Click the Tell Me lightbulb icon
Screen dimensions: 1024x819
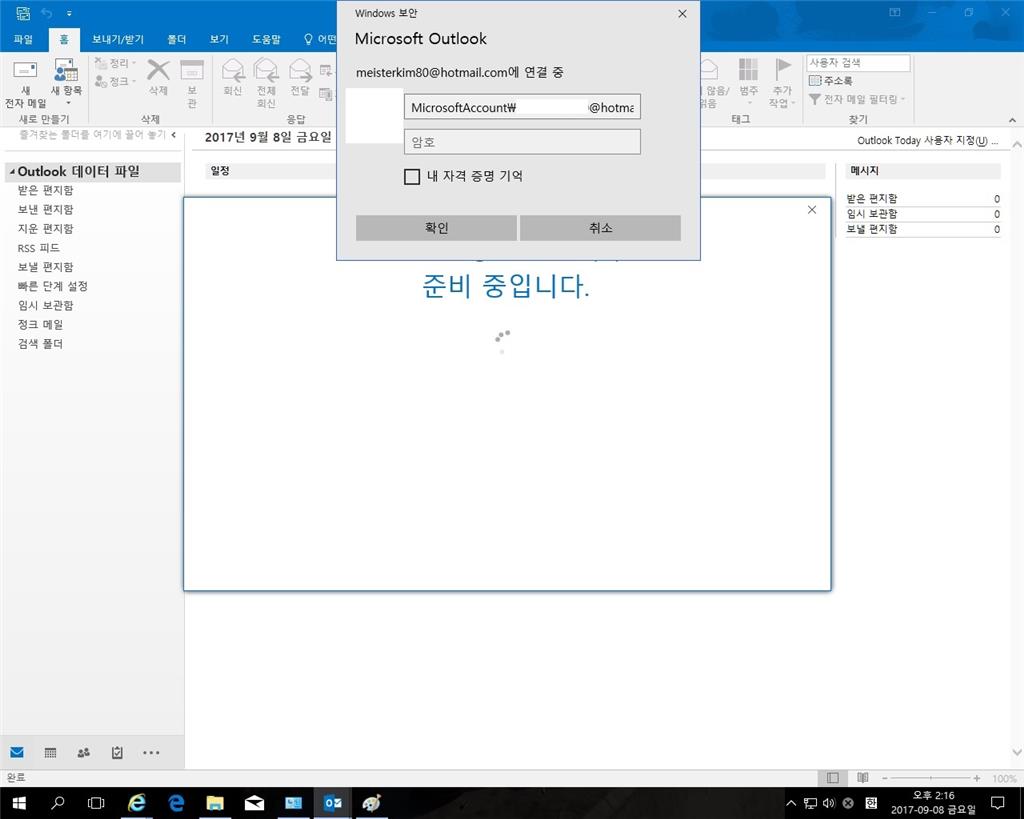coord(308,39)
